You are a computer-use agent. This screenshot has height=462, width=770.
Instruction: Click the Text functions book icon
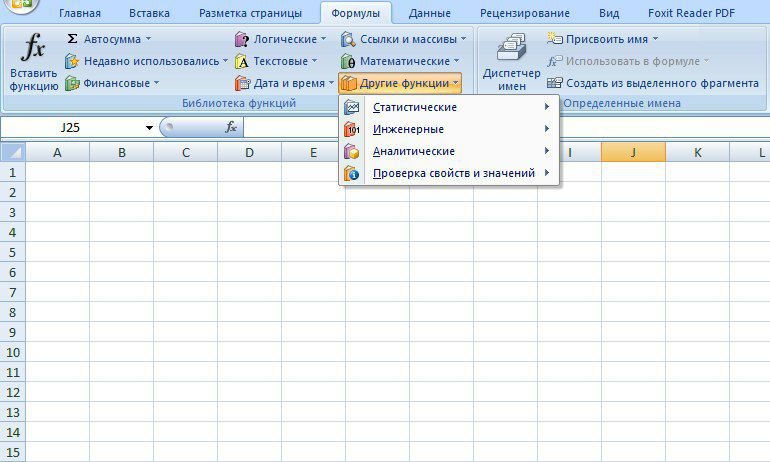point(242,61)
